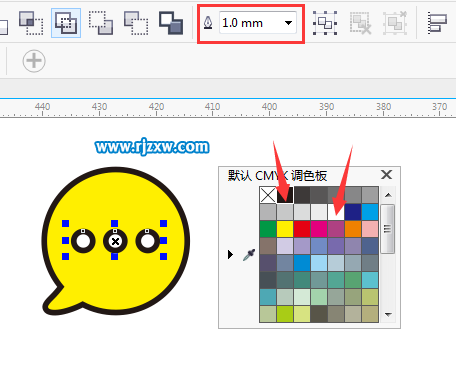Select the center circle with X marker
This screenshot has height=371, width=456.
[115, 241]
